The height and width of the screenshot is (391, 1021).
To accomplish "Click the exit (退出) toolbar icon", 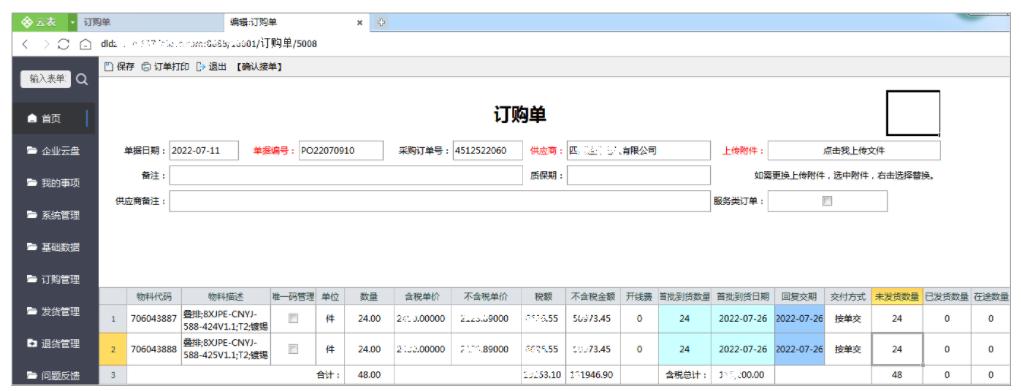I will (x=201, y=66).
